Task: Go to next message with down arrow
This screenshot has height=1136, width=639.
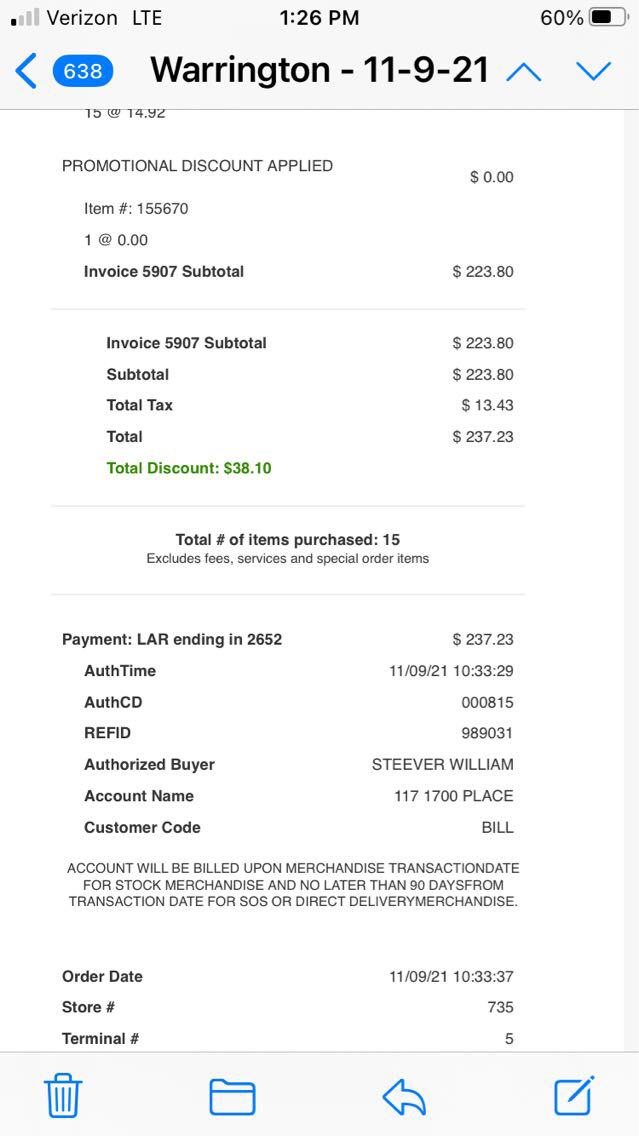Action: point(593,71)
